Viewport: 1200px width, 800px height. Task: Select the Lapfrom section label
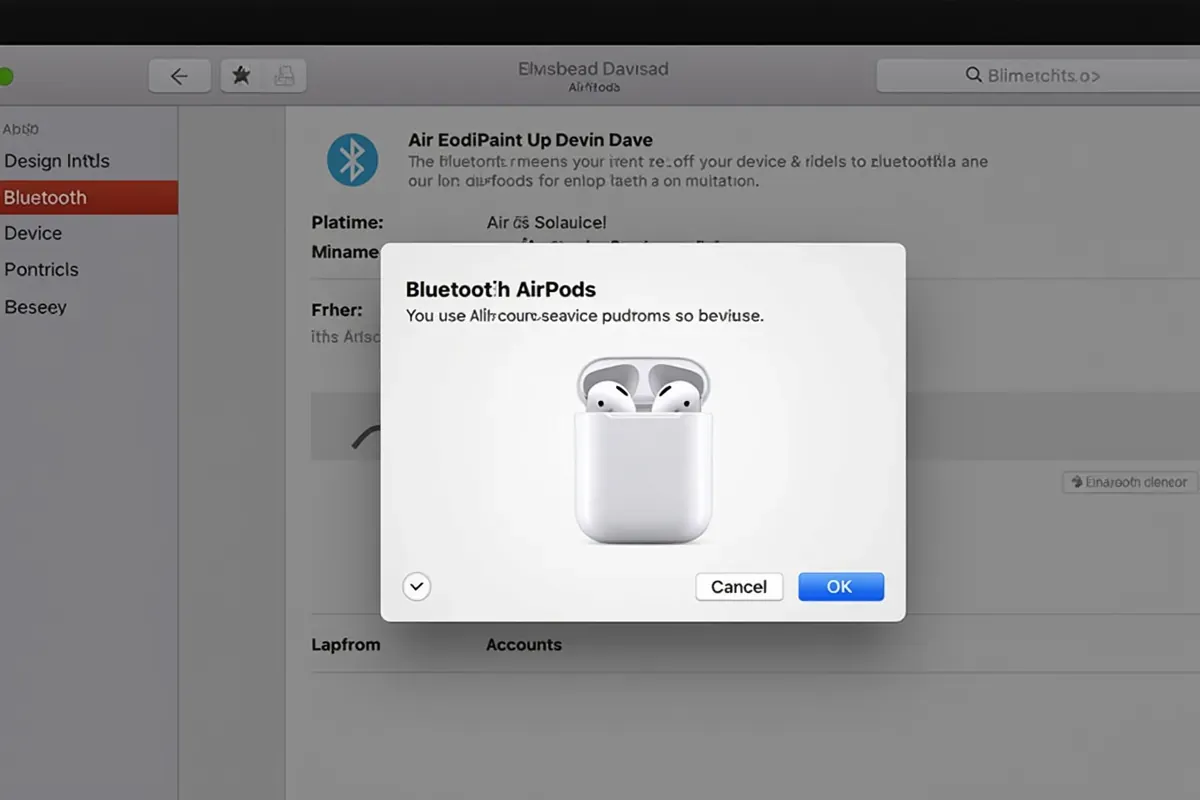pos(346,644)
